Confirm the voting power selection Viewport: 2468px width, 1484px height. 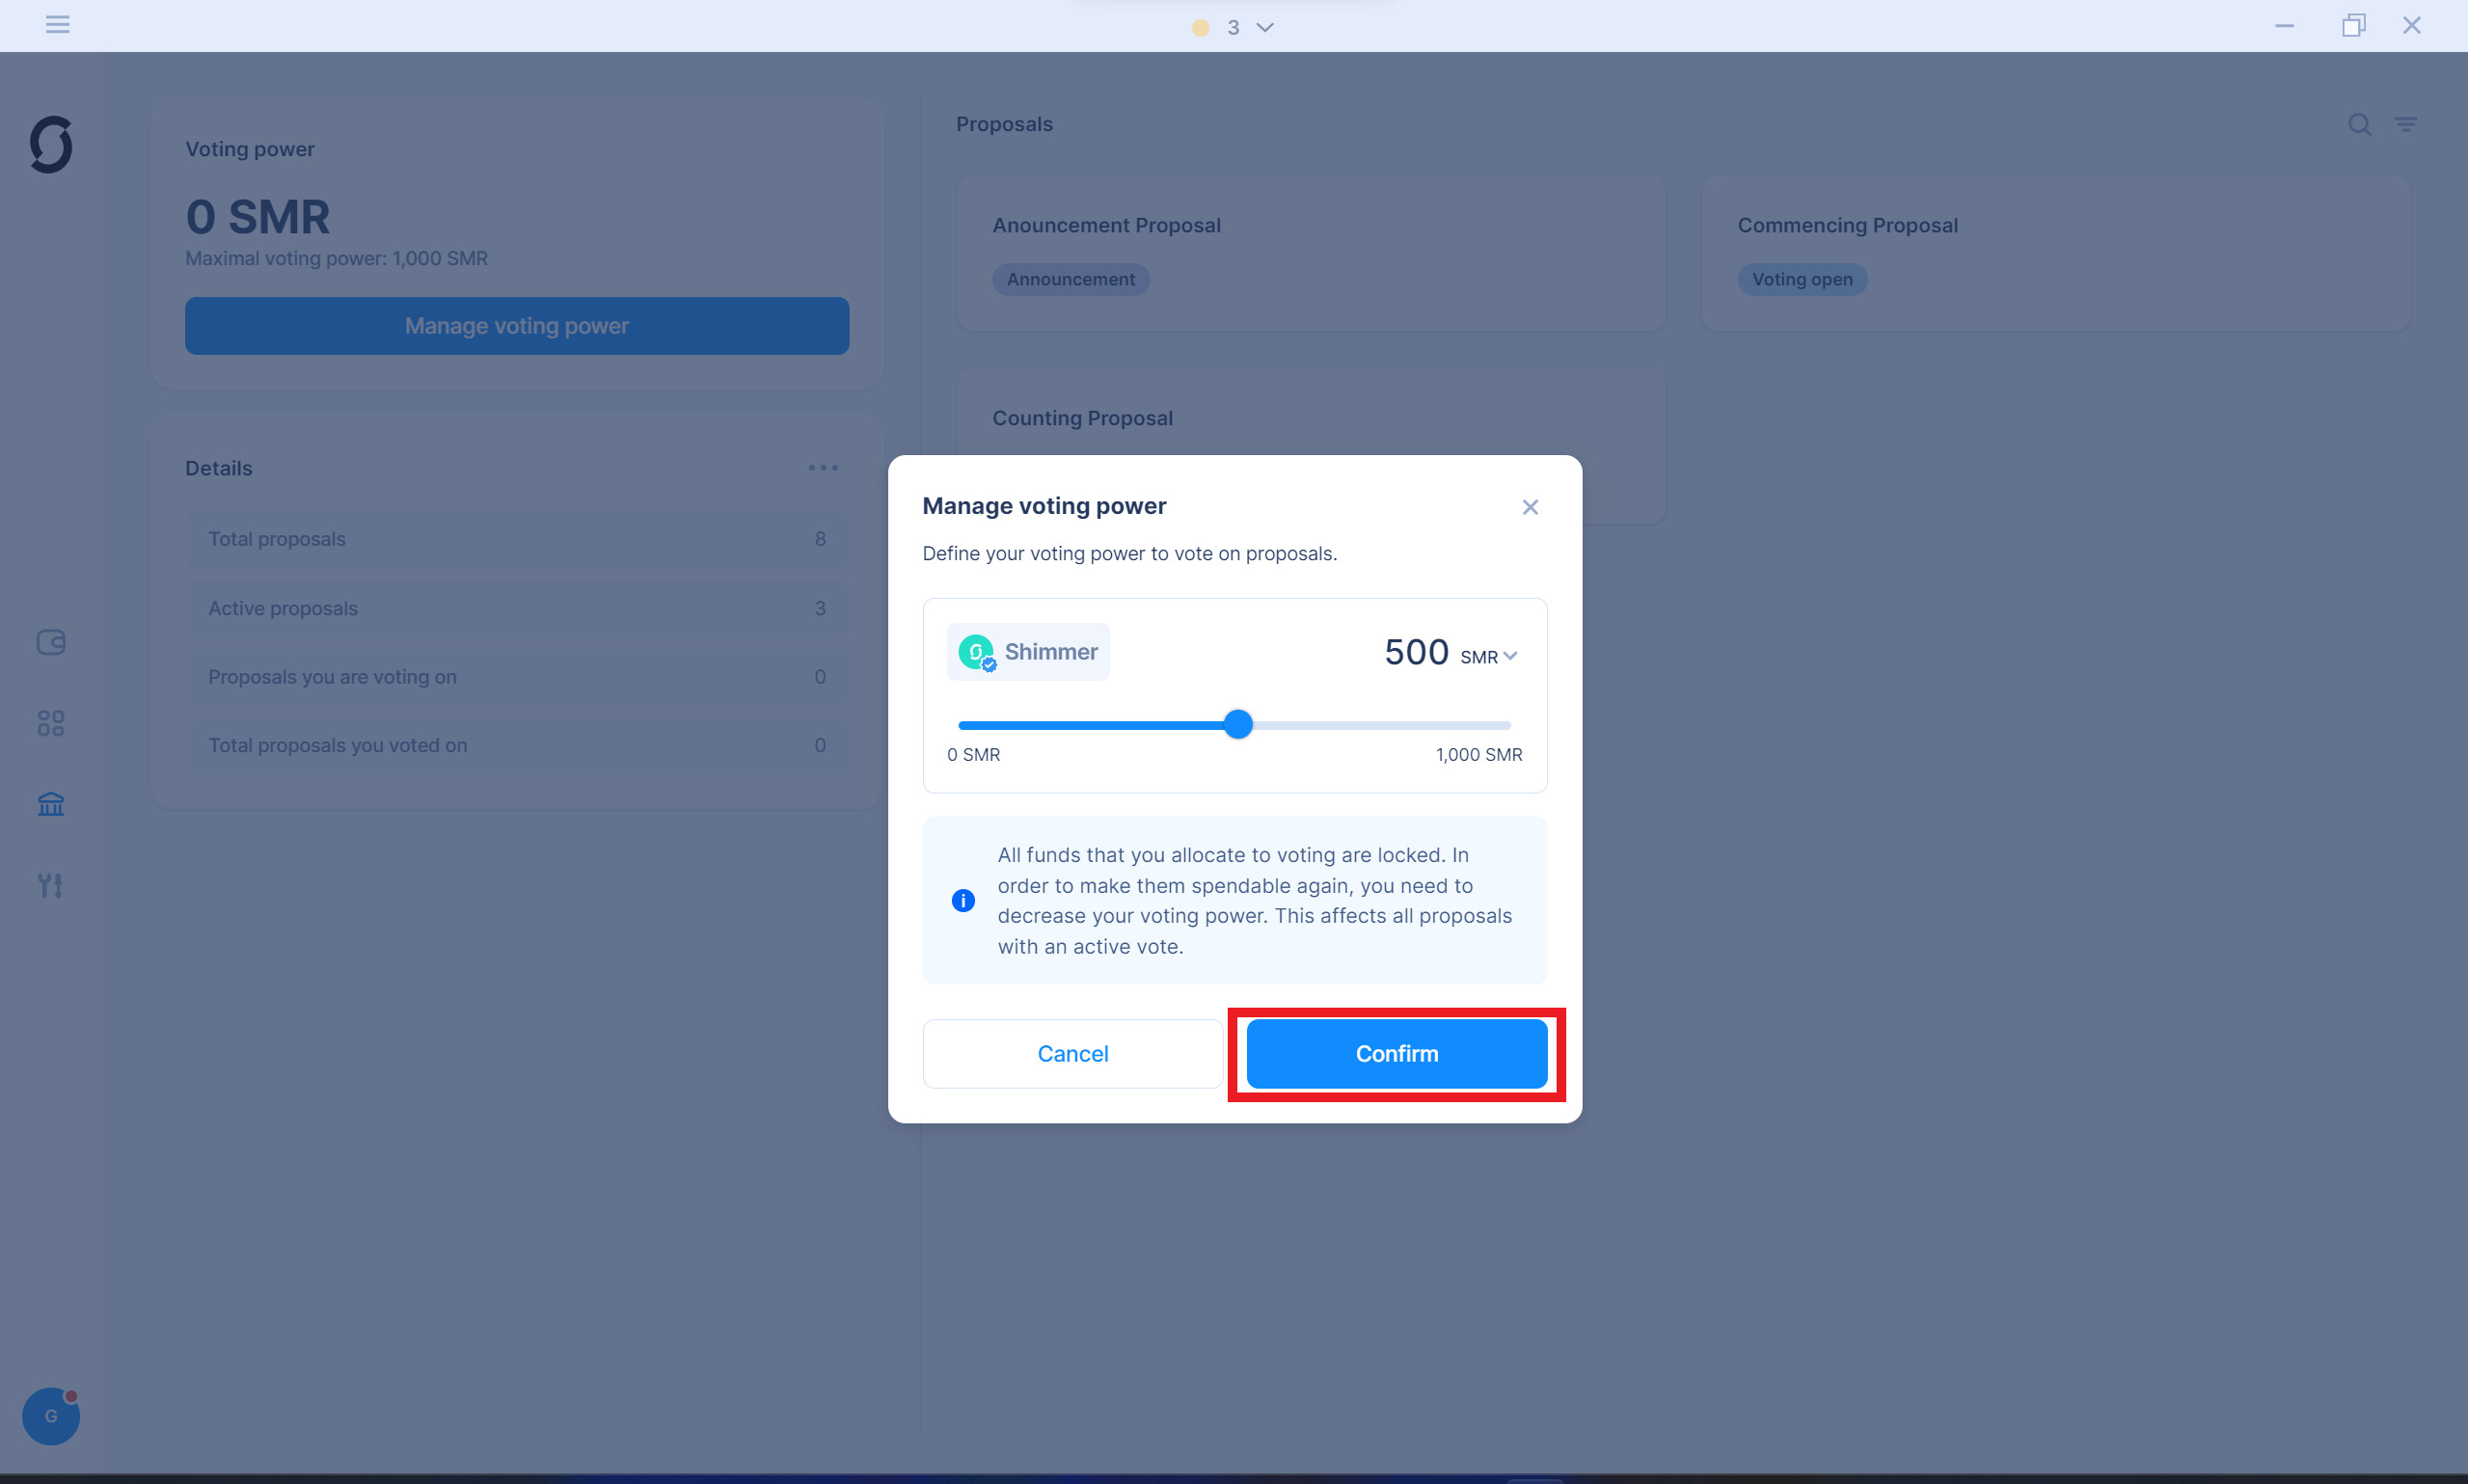pyautogui.click(x=1395, y=1052)
